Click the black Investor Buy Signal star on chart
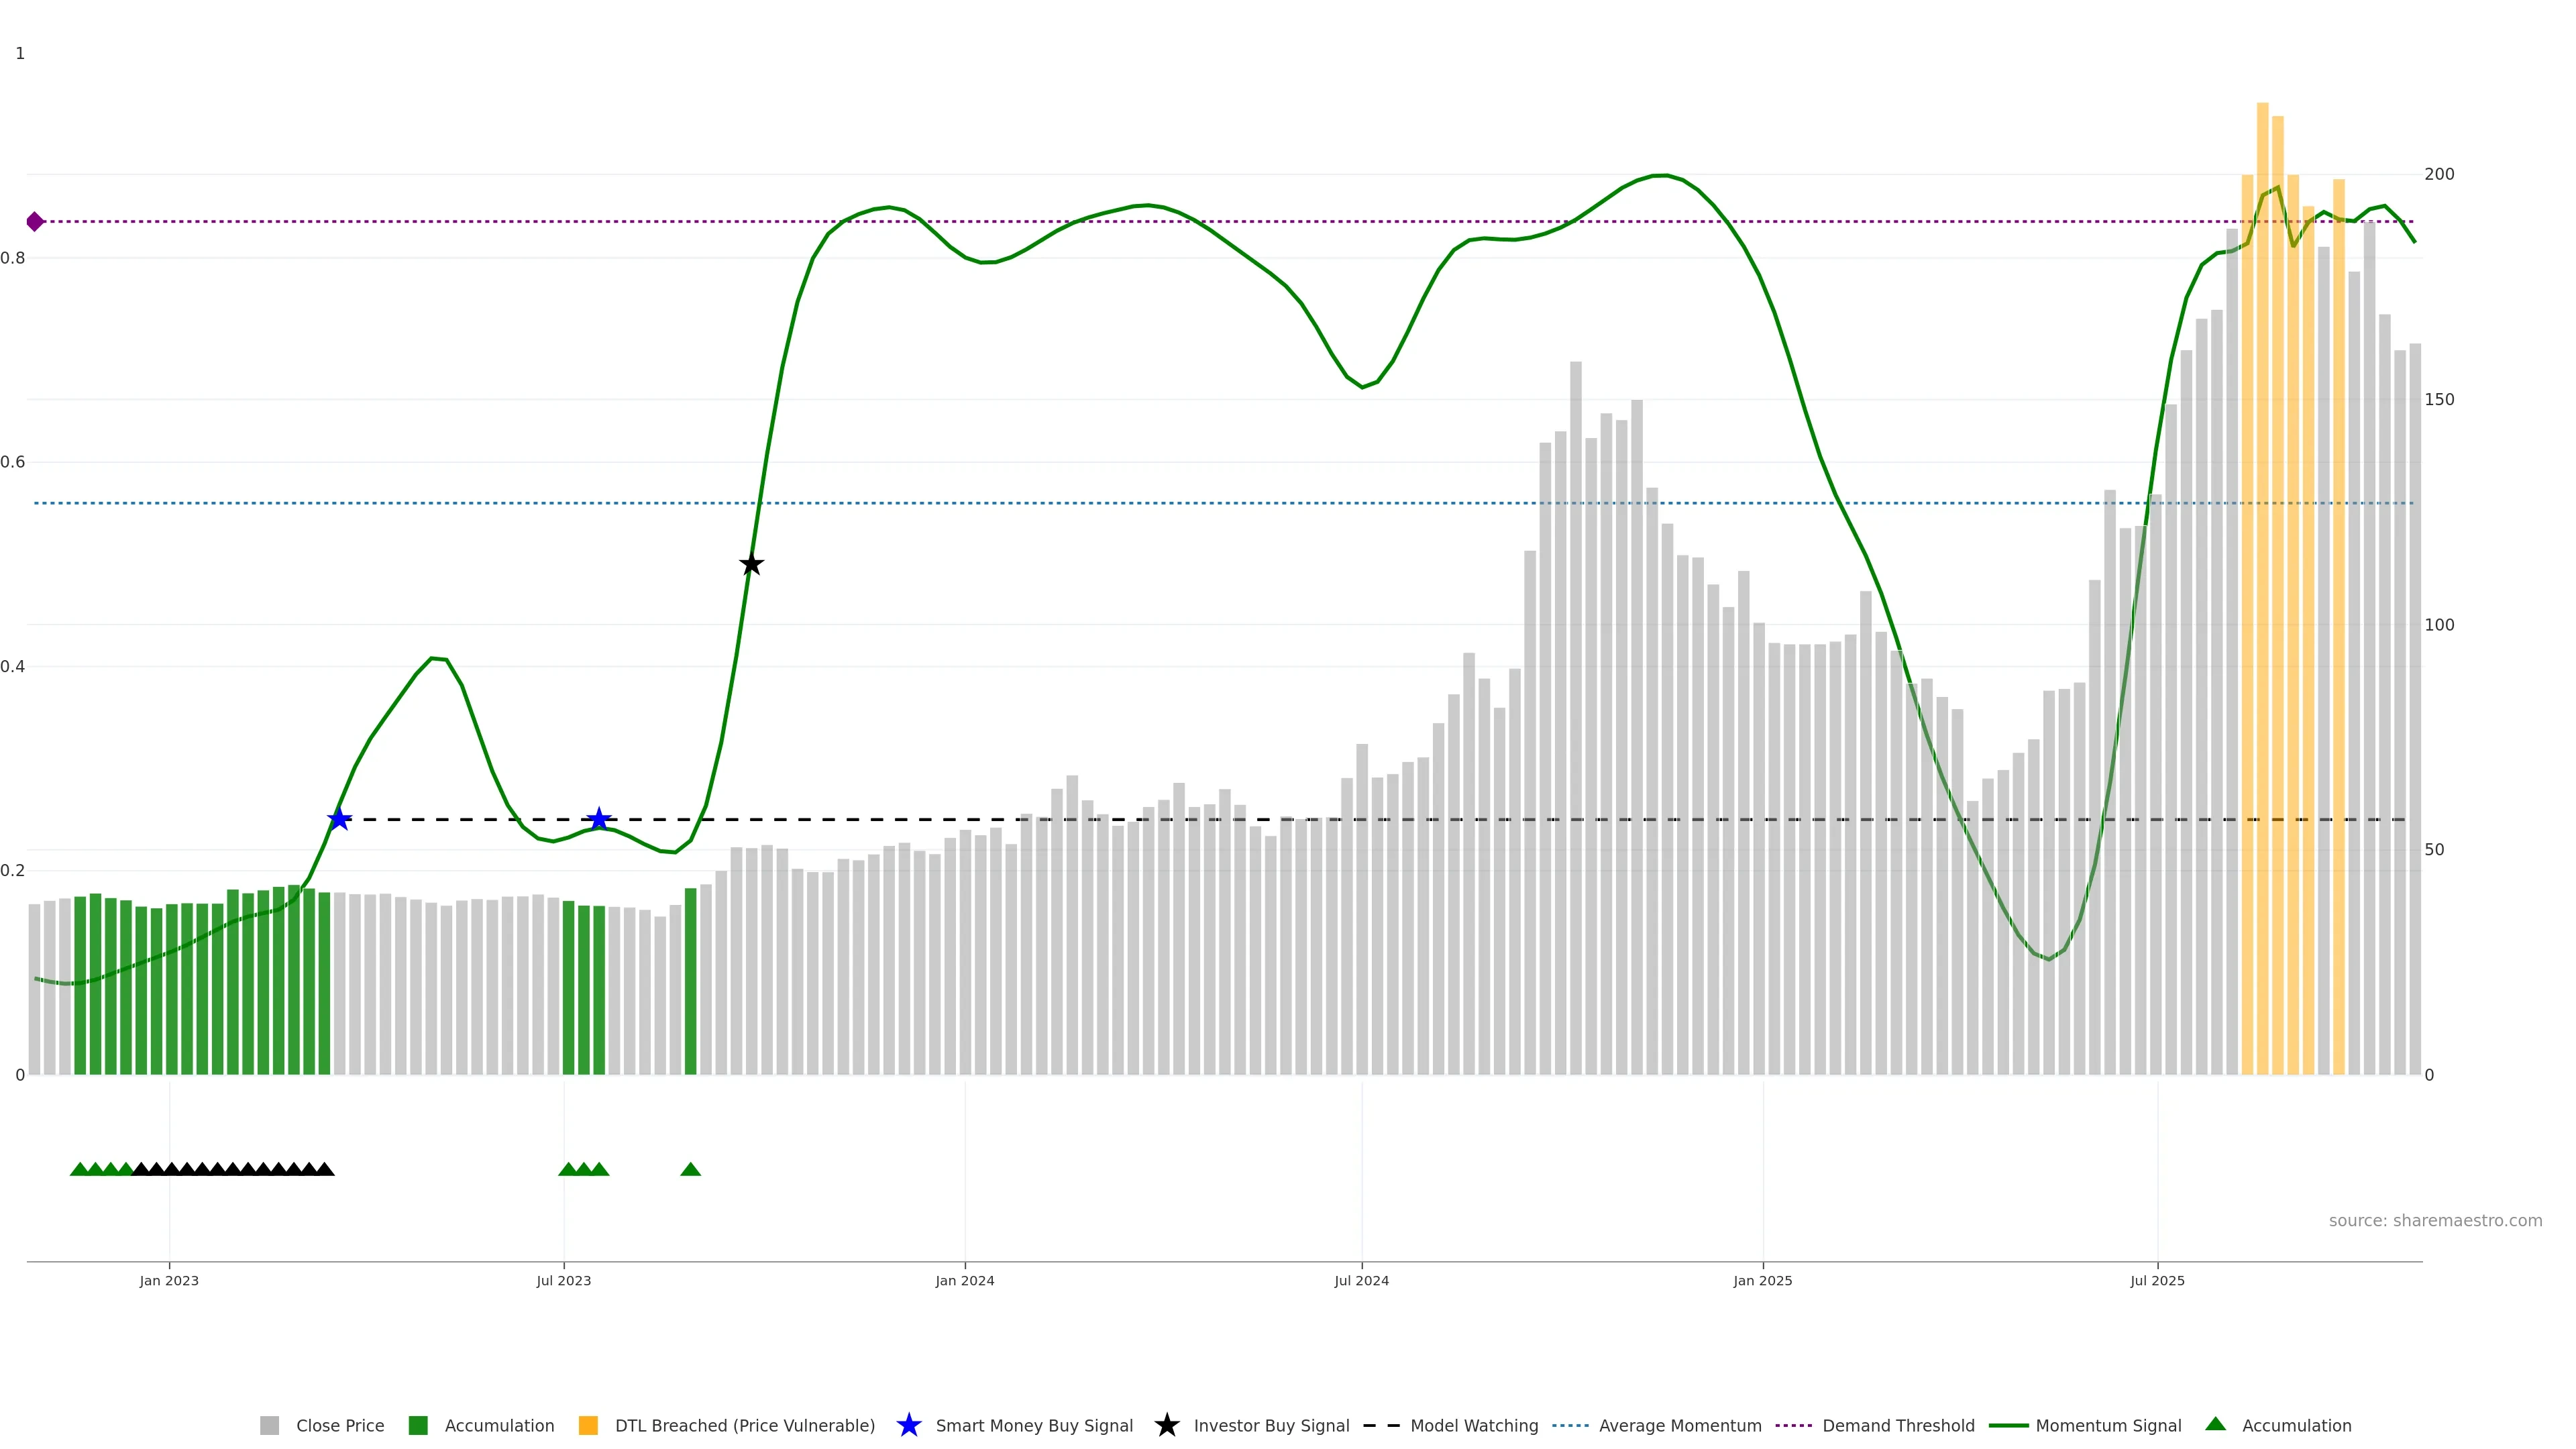This screenshot has height=1449, width=2576. click(751, 565)
